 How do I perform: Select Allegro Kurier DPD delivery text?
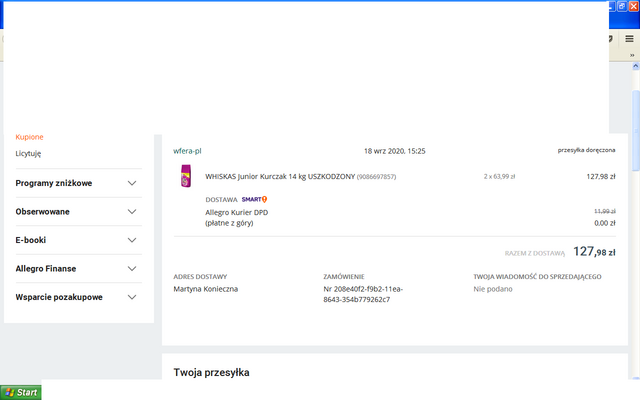237,213
